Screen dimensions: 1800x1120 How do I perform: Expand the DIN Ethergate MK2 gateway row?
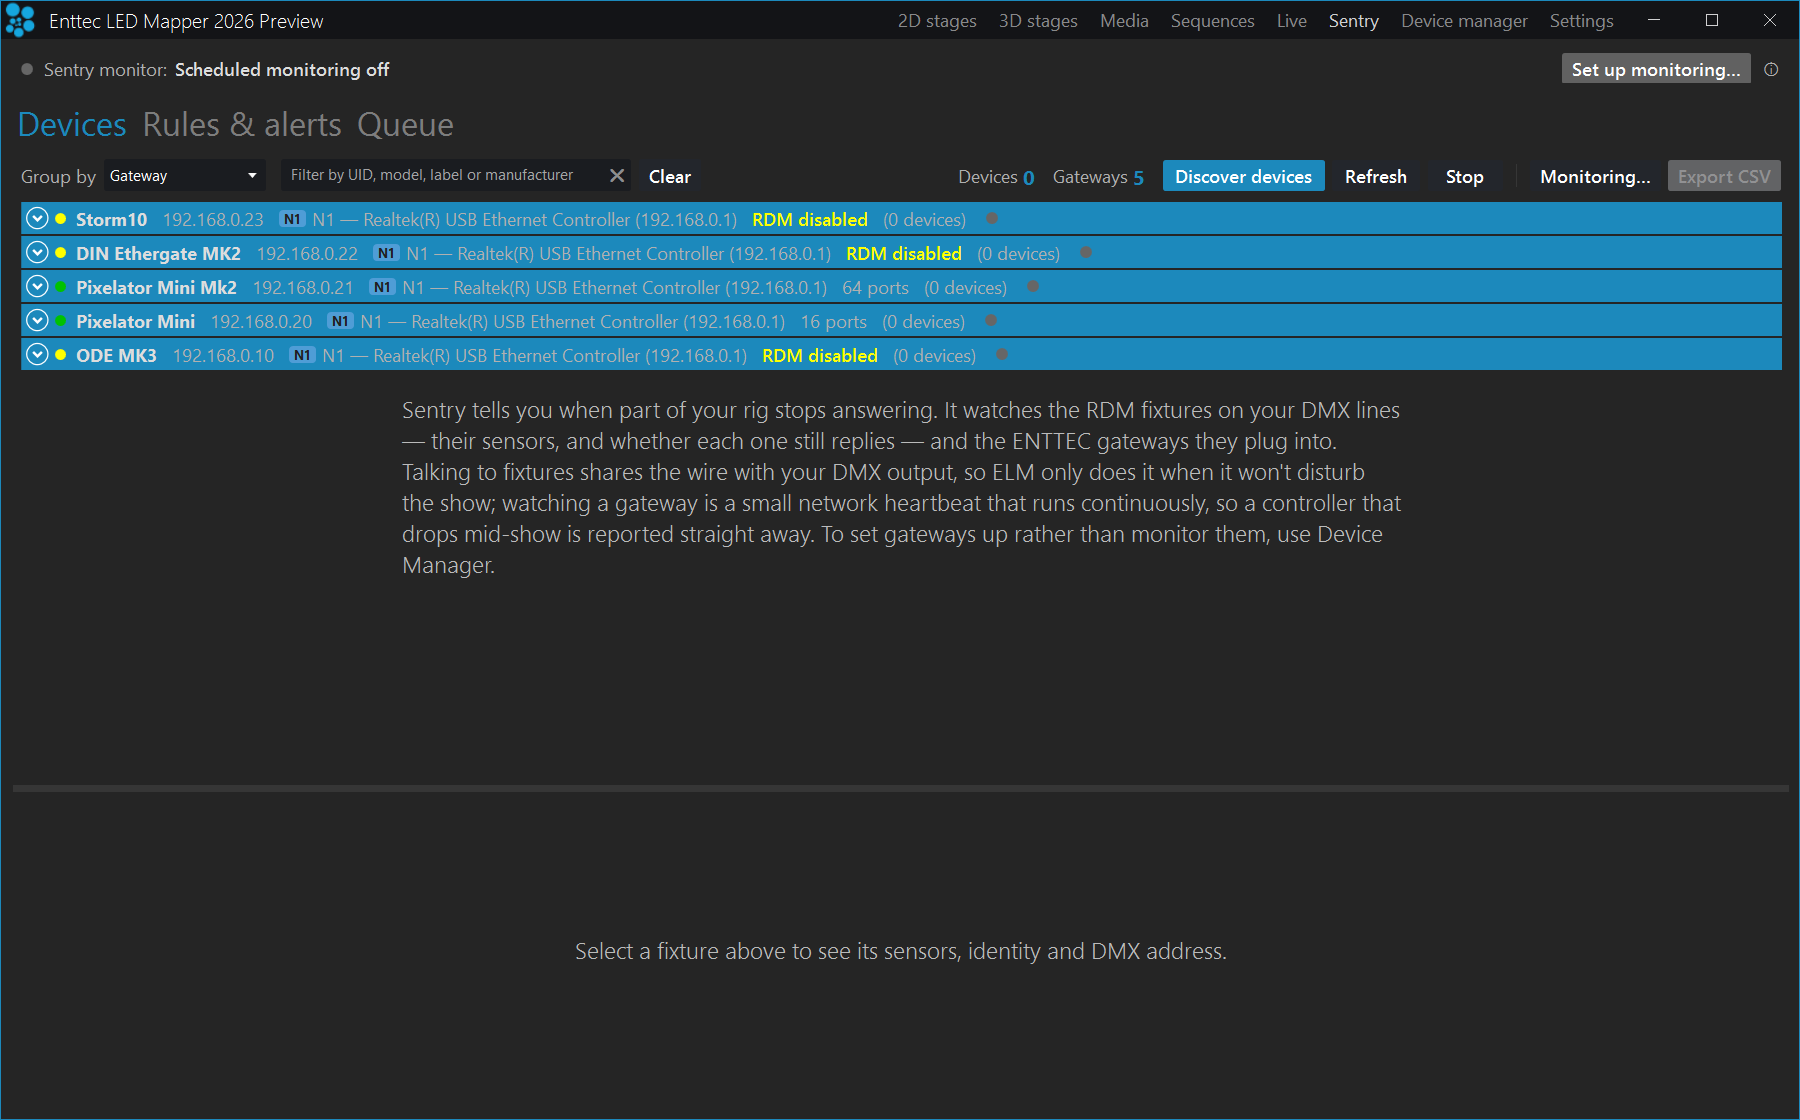coord(37,252)
